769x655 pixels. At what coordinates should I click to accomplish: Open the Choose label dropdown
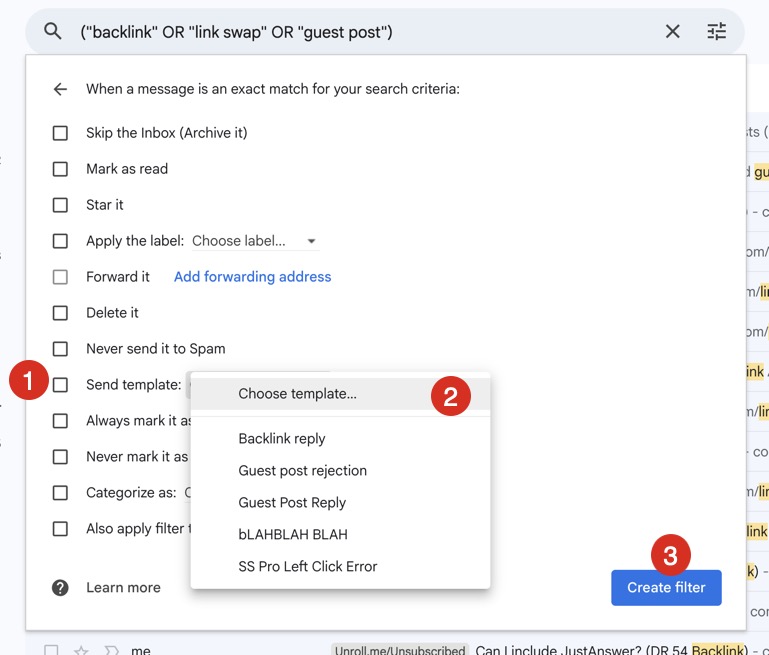254,241
